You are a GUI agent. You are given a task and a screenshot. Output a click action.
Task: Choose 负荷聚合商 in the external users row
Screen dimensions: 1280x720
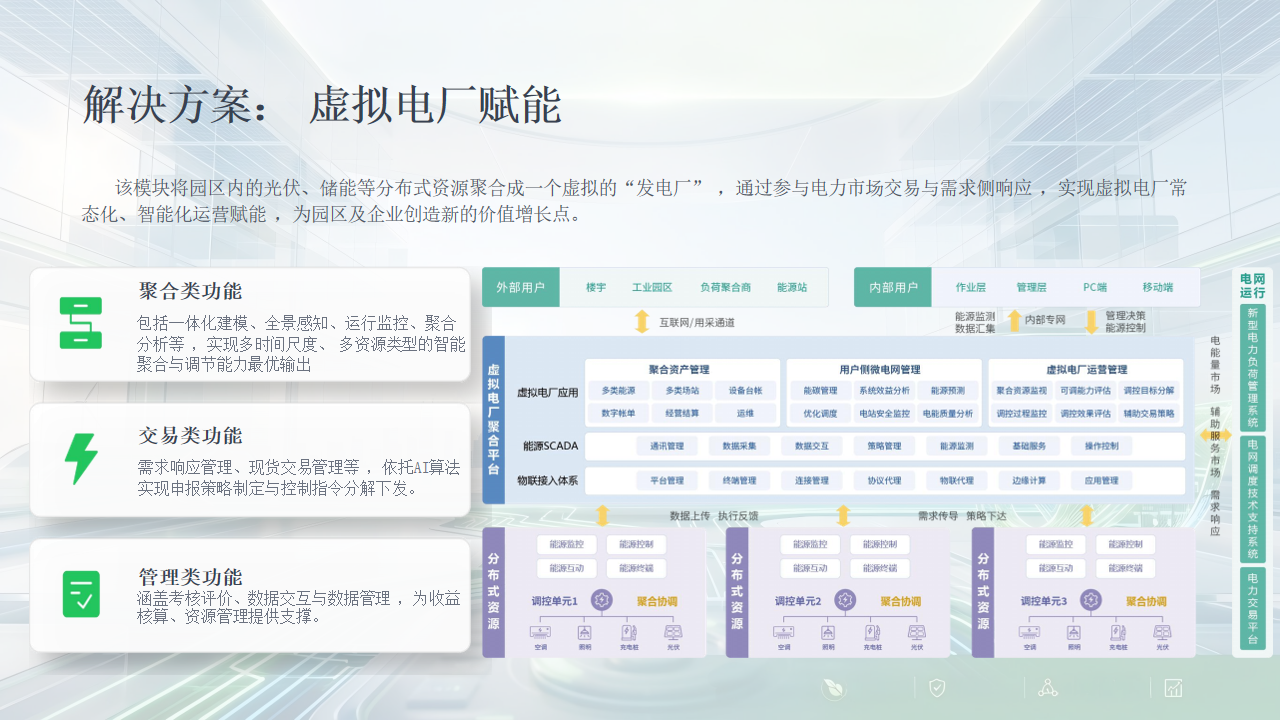point(725,287)
